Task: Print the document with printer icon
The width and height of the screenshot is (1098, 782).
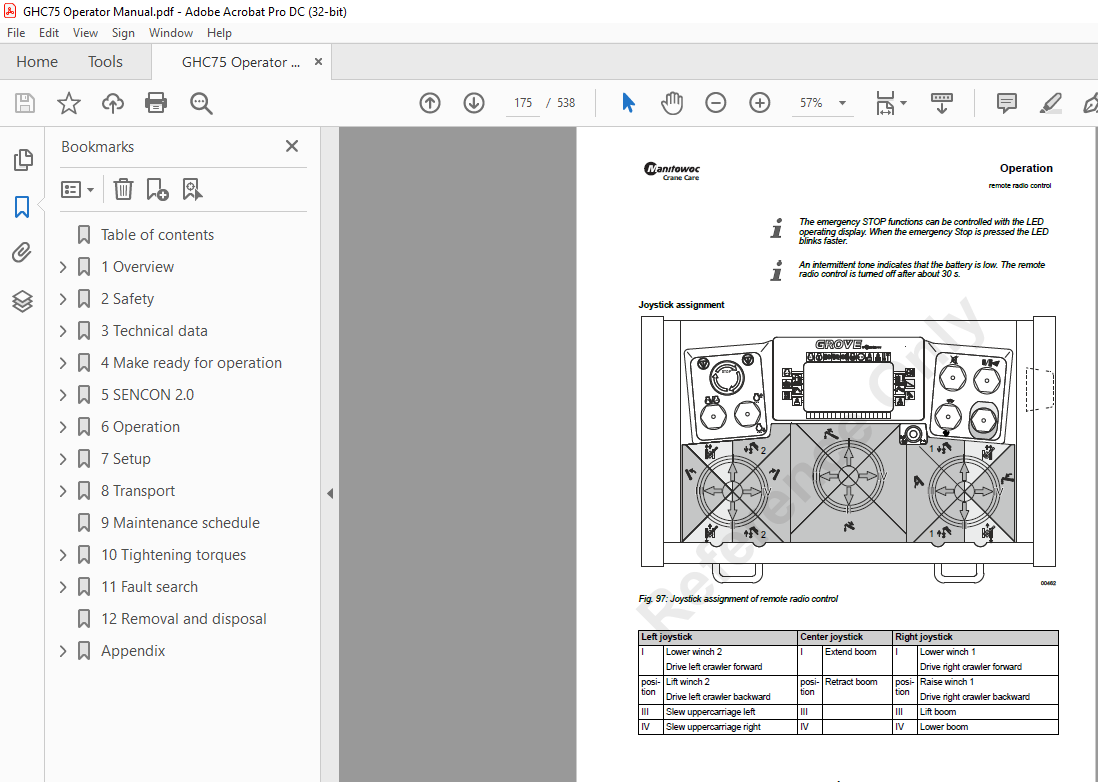Action: [155, 103]
